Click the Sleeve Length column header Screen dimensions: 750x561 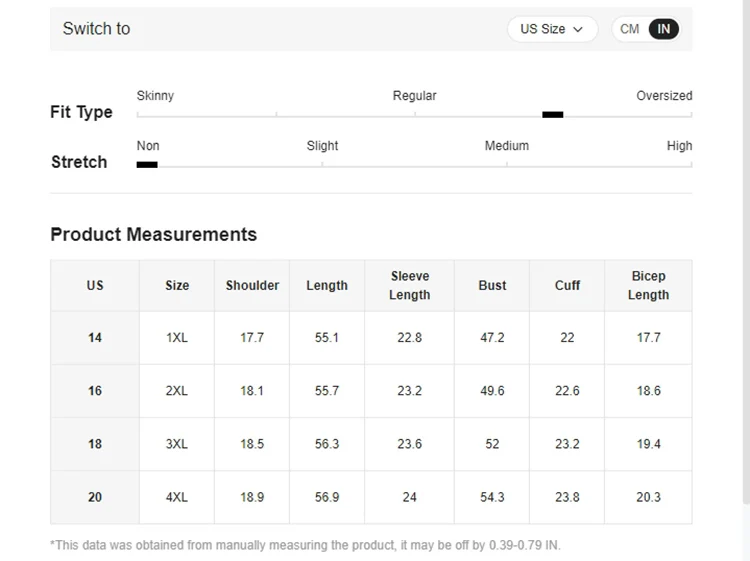[410, 285]
